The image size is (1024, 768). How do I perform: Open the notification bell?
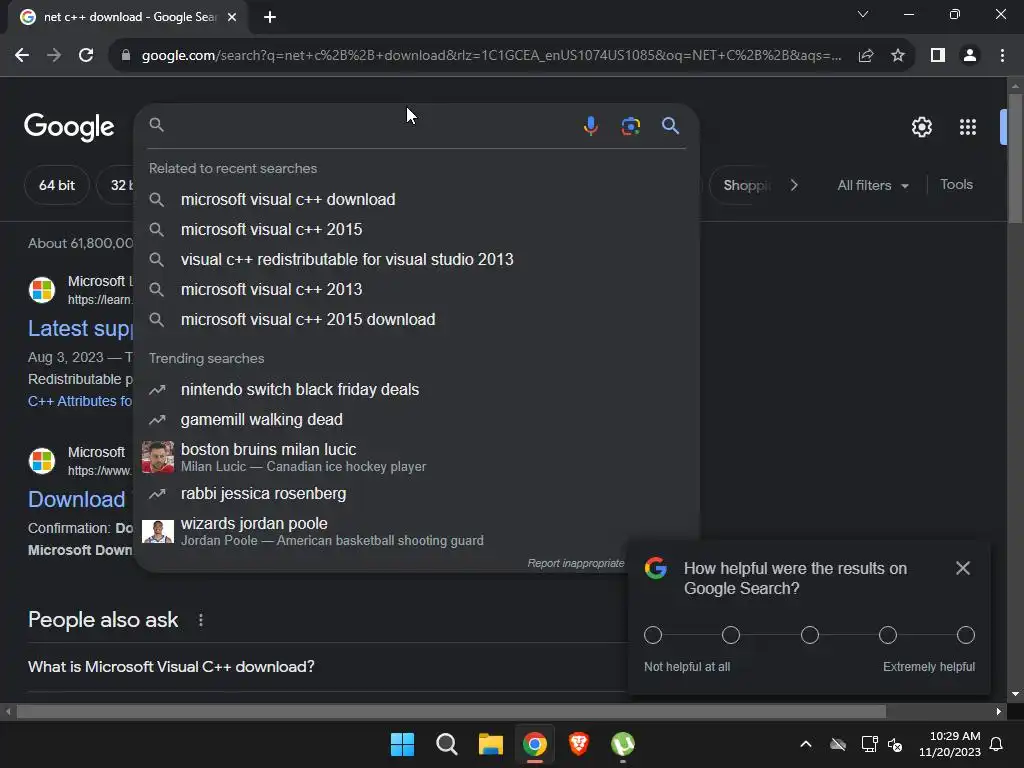[x=997, y=744]
